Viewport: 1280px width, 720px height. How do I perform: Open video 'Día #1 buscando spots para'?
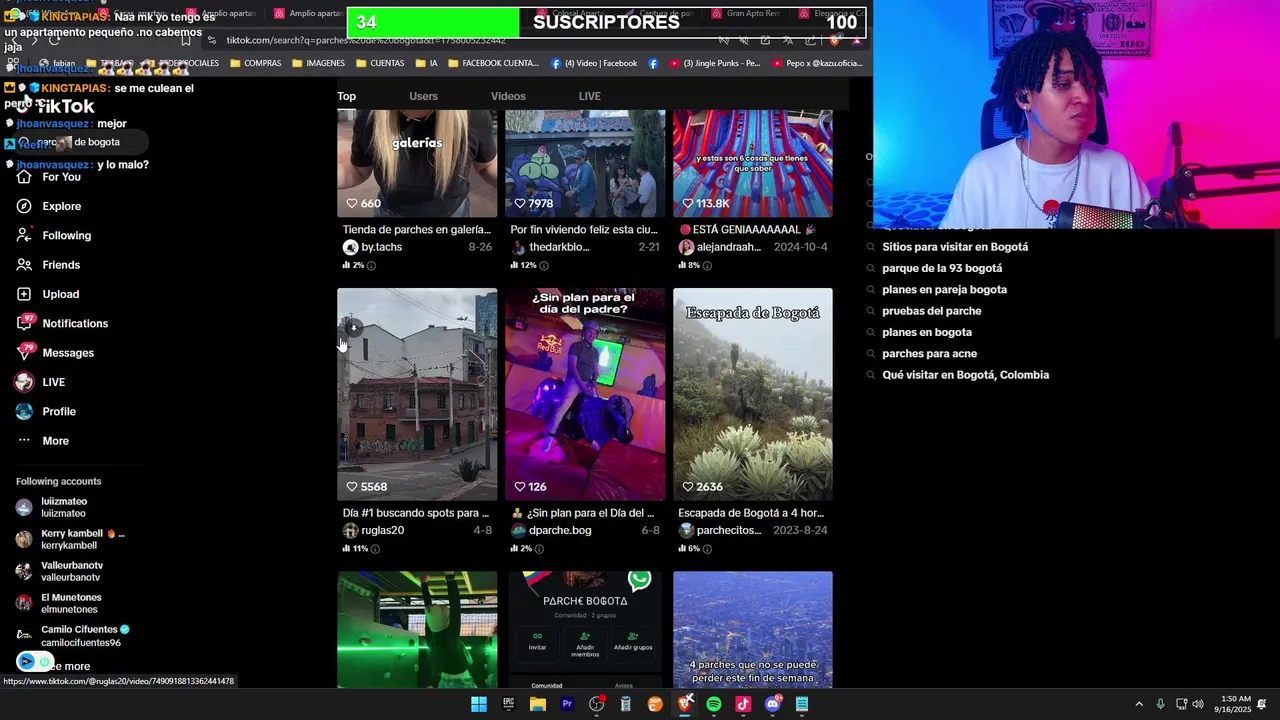tap(417, 394)
